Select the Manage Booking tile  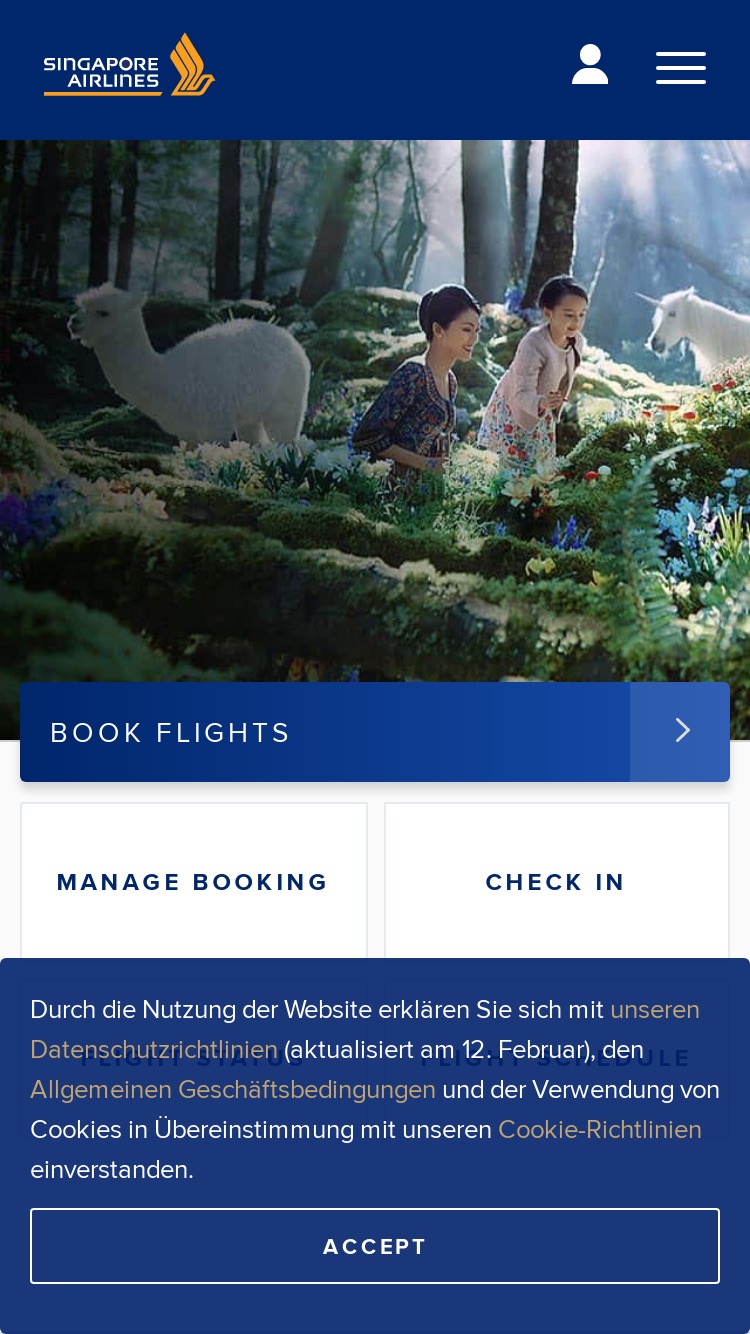point(193,881)
